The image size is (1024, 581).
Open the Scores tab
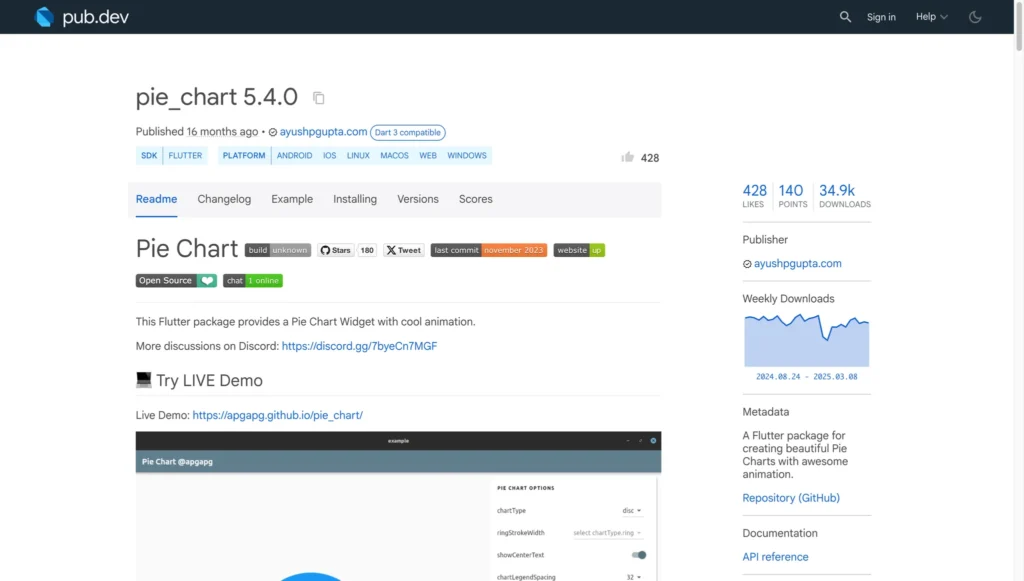pos(475,199)
